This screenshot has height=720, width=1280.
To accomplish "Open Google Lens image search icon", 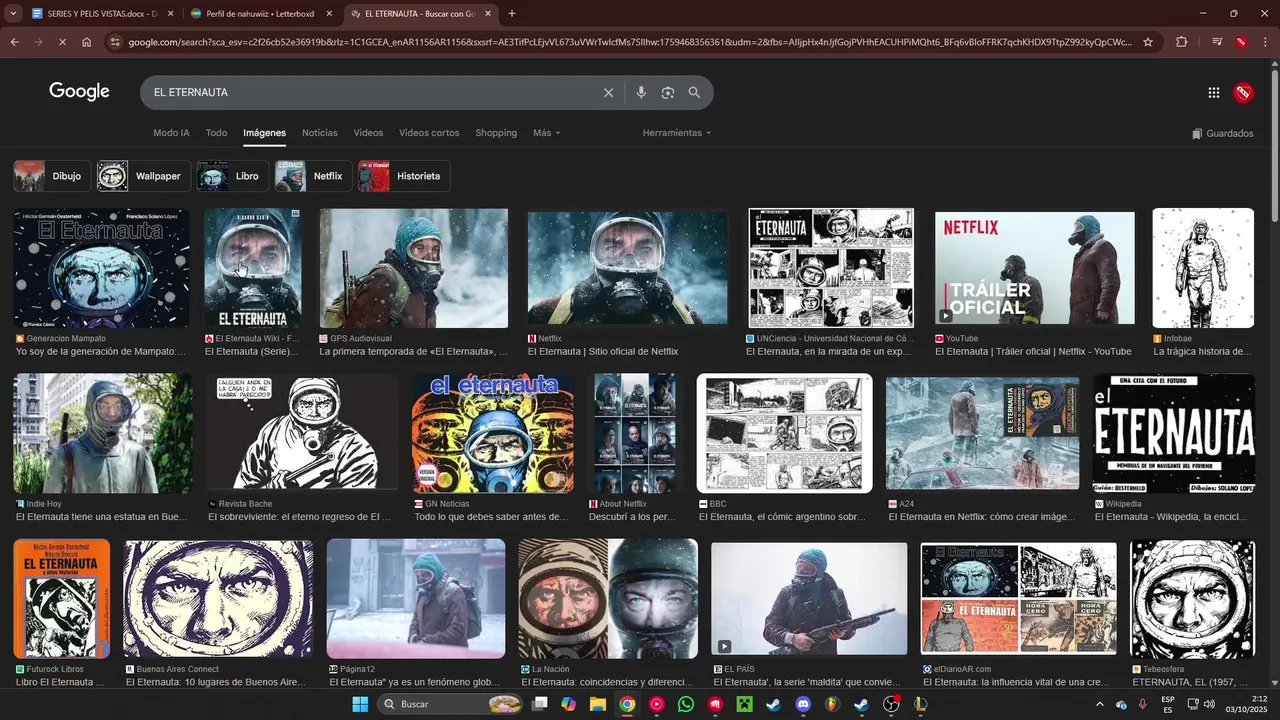I will click(x=668, y=92).
